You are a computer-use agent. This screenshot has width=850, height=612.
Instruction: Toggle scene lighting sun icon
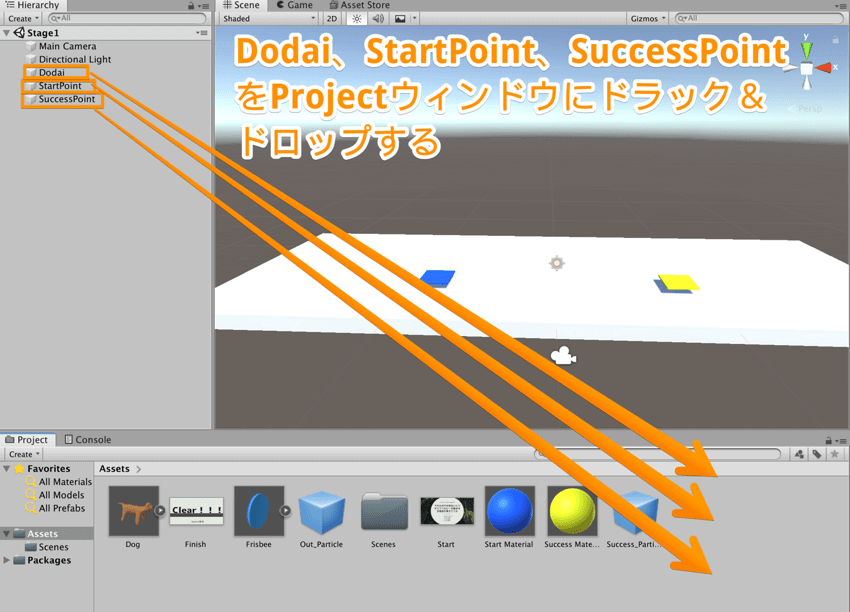[x=356, y=18]
